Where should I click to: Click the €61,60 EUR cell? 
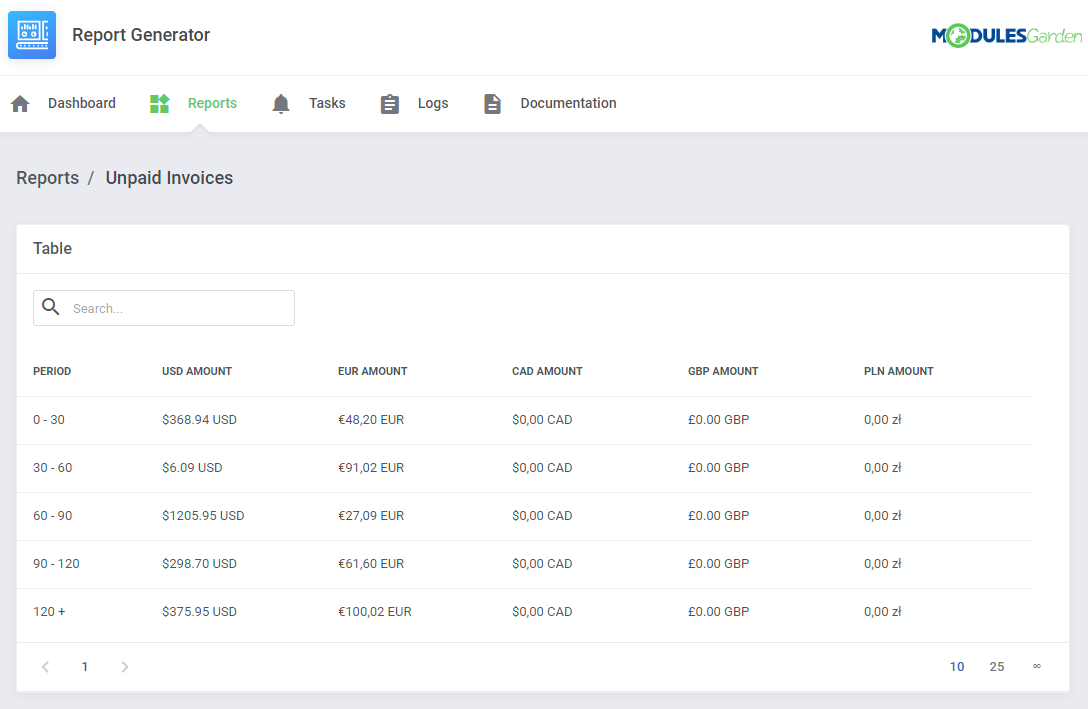[371, 564]
